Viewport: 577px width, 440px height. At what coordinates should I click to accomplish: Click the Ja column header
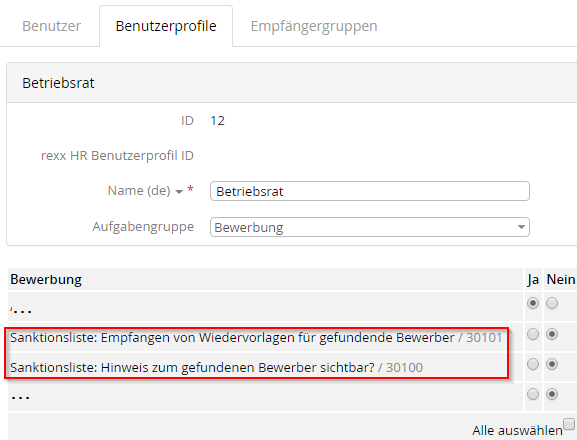533,279
